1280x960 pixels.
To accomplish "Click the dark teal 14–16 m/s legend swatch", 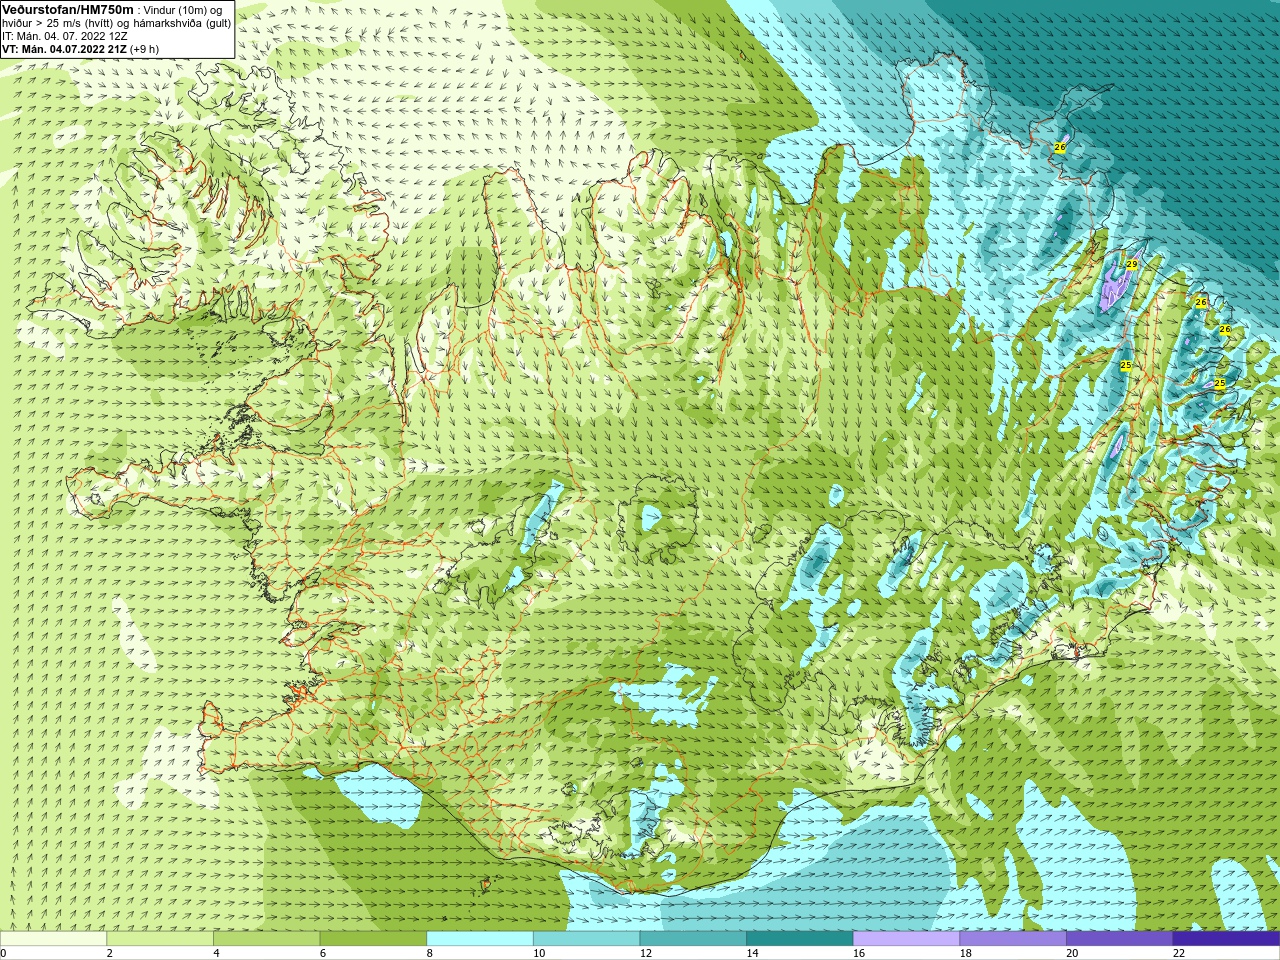I will click(800, 939).
